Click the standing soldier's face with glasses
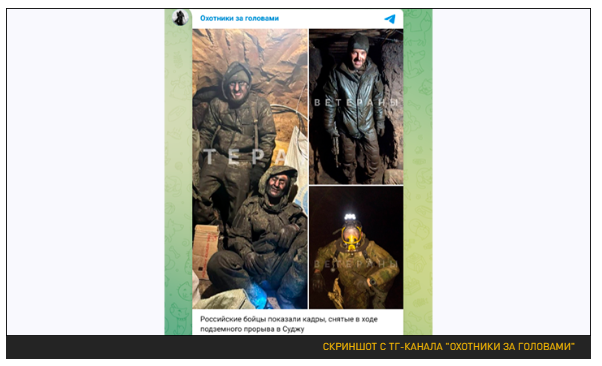The height and width of the screenshot is (366, 602). [x=238, y=87]
